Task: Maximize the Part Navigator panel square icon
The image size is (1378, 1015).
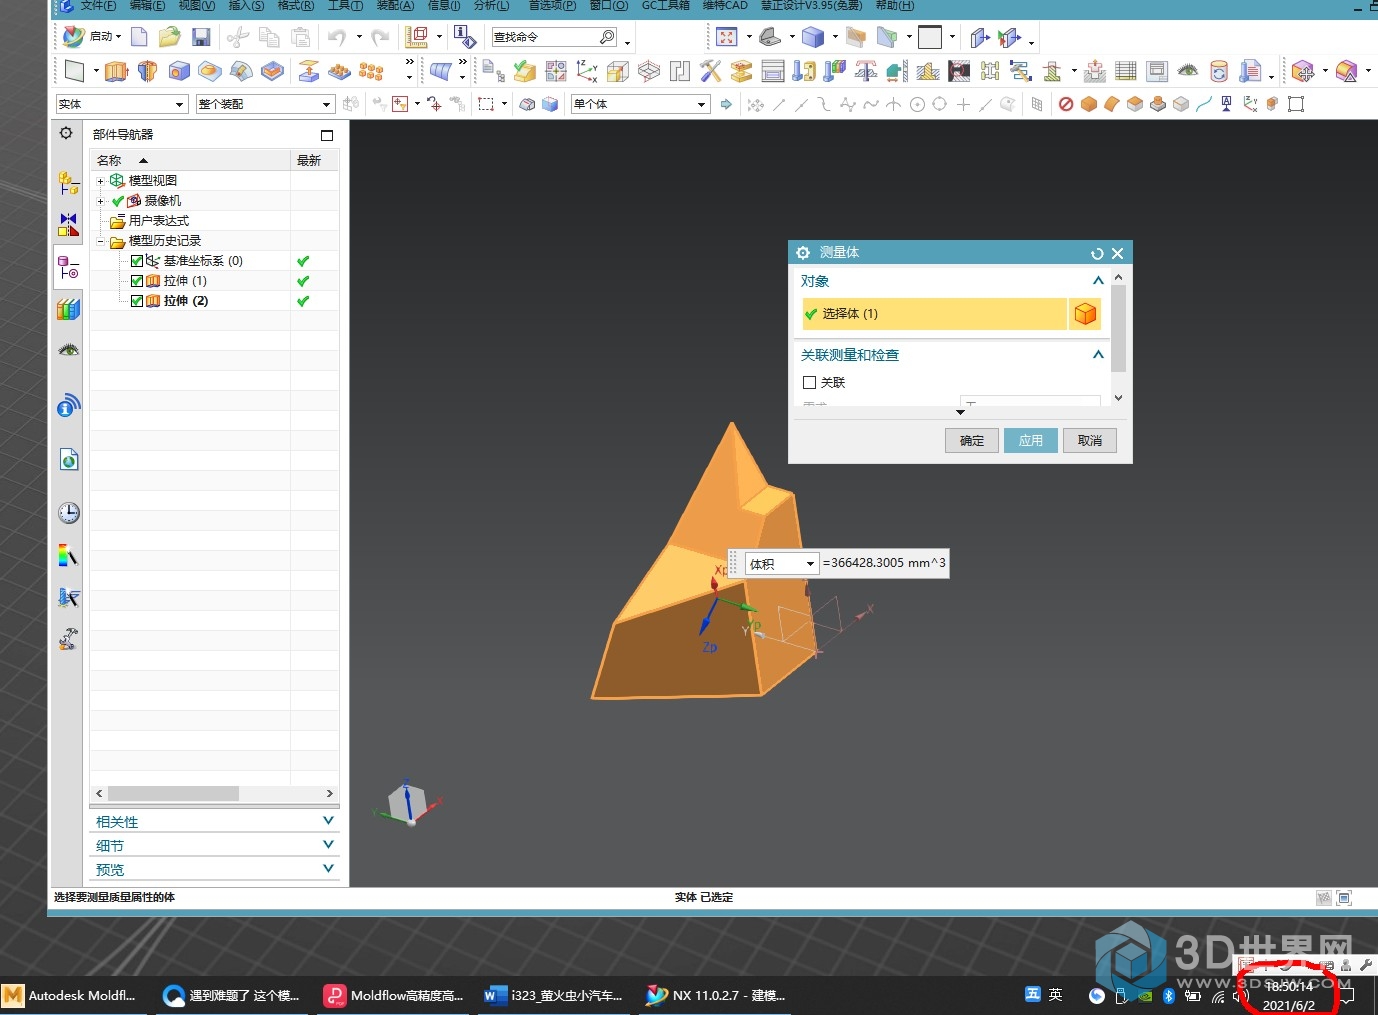Action: click(x=327, y=135)
